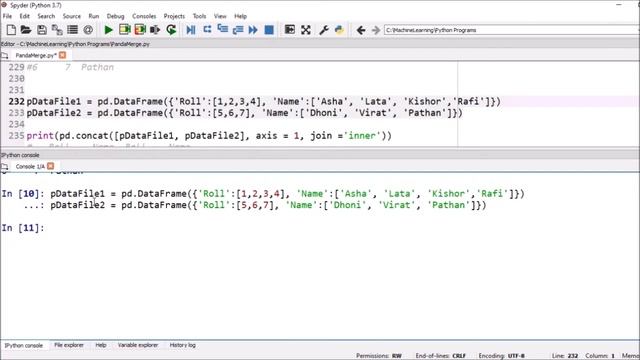Click Column 1 status indicator
Viewport: 640px width, 360px height.
click(x=600, y=356)
